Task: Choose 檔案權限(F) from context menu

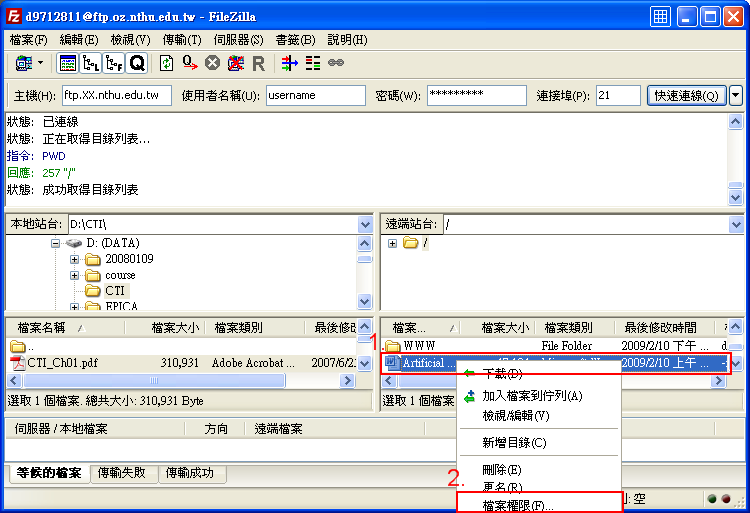Action: [518, 506]
